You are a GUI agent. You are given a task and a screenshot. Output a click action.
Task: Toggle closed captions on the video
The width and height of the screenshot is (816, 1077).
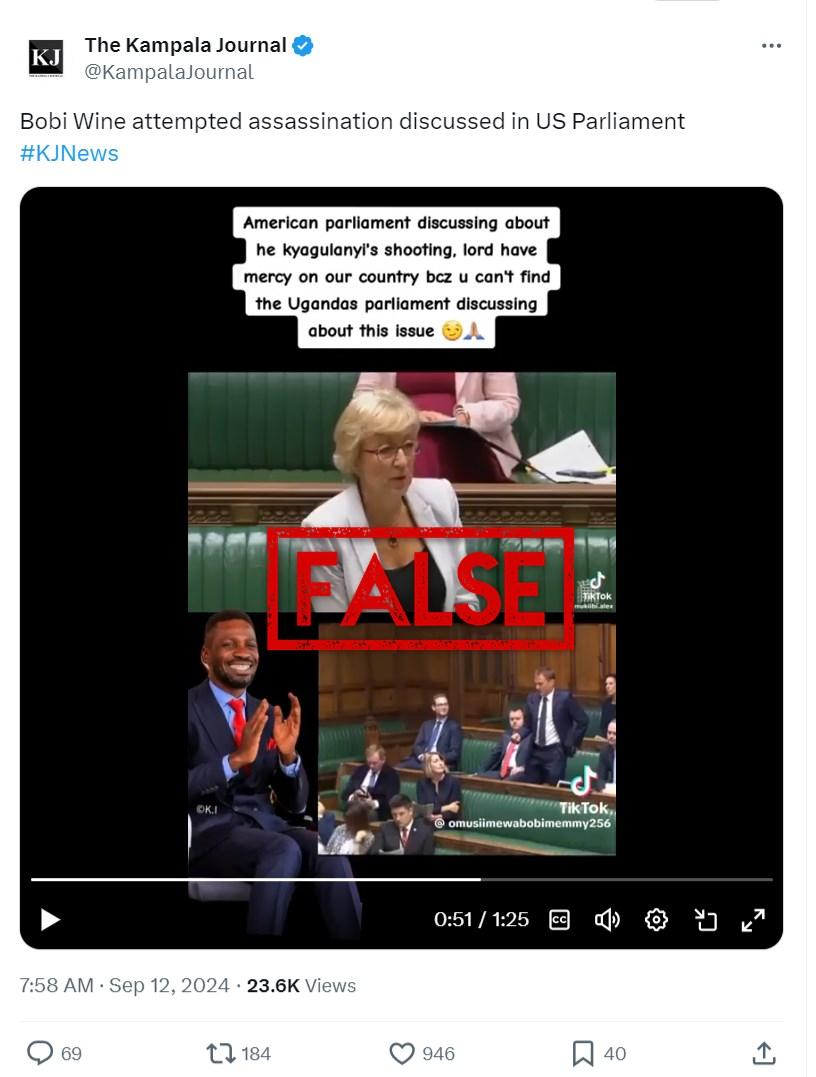pyautogui.click(x=560, y=920)
